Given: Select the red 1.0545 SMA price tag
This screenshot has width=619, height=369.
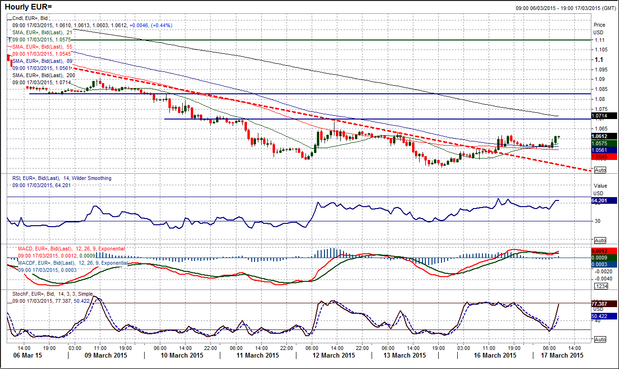Looking at the screenshot, I should pyautogui.click(x=604, y=157).
